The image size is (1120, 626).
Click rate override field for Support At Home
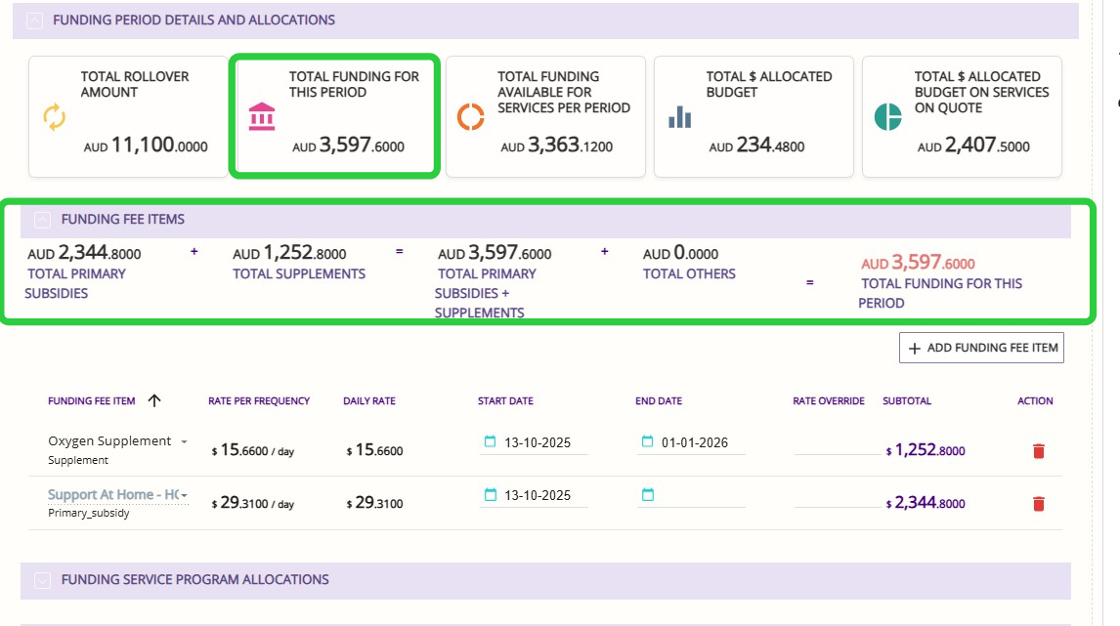click(837, 497)
